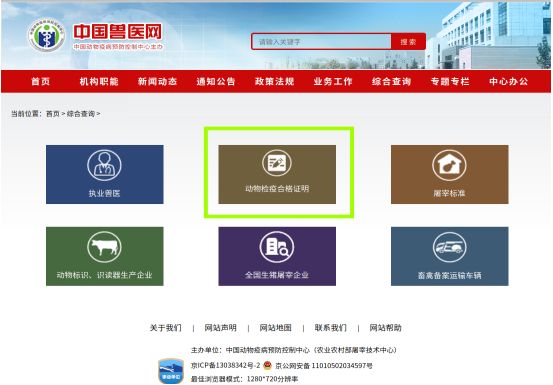Open the 网站帮助 footer link
The width and height of the screenshot is (553, 385).
click(x=385, y=328)
